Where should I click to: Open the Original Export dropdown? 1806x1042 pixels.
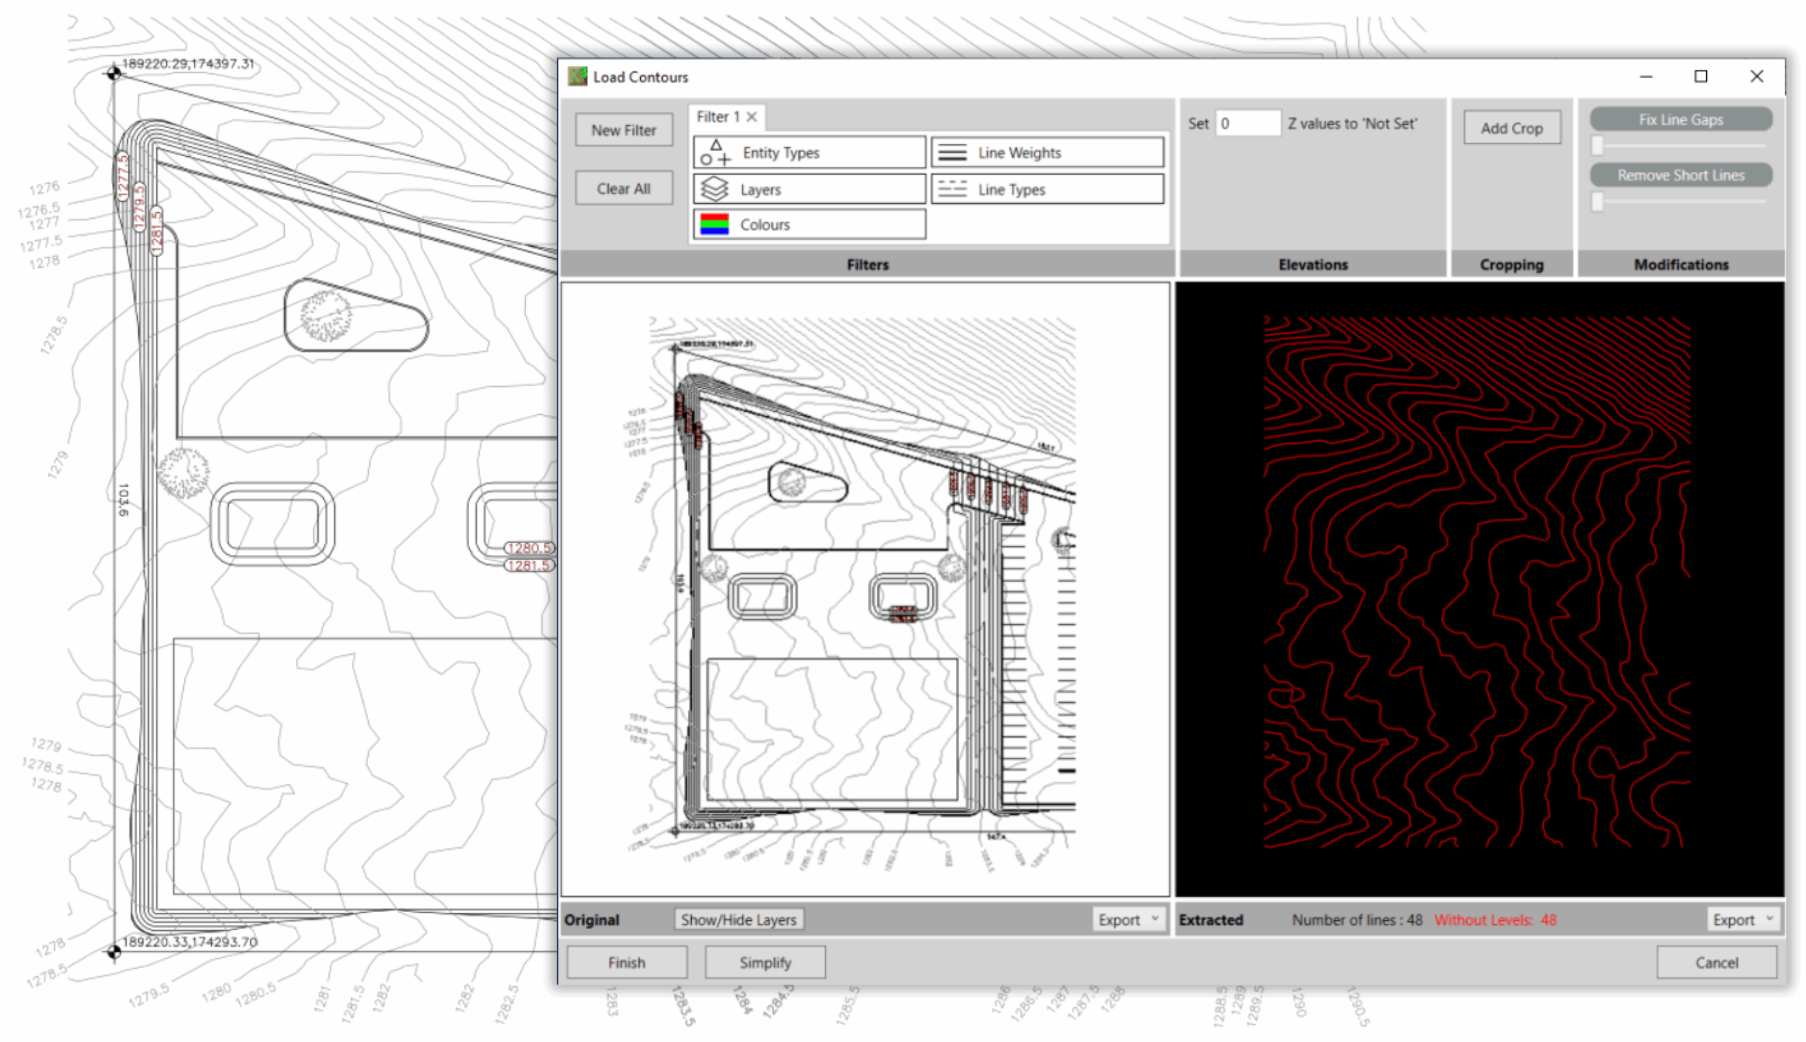click(1128, 920)
